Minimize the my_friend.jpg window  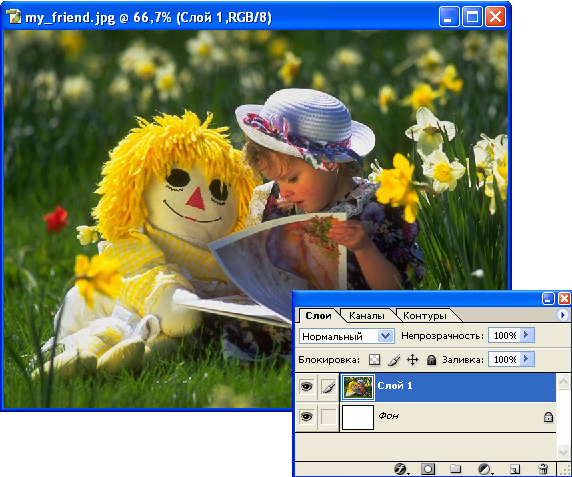(449, 17)
